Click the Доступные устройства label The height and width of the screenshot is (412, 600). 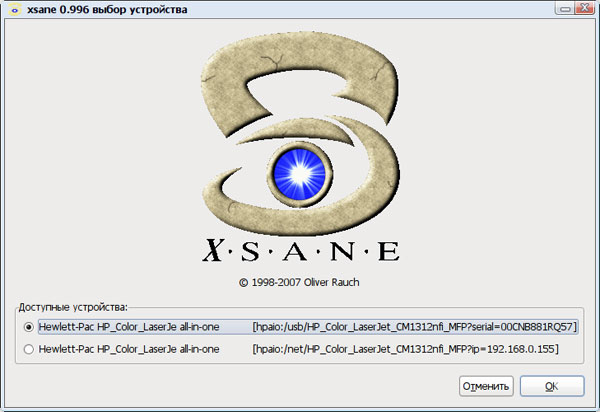click(73, 307)
